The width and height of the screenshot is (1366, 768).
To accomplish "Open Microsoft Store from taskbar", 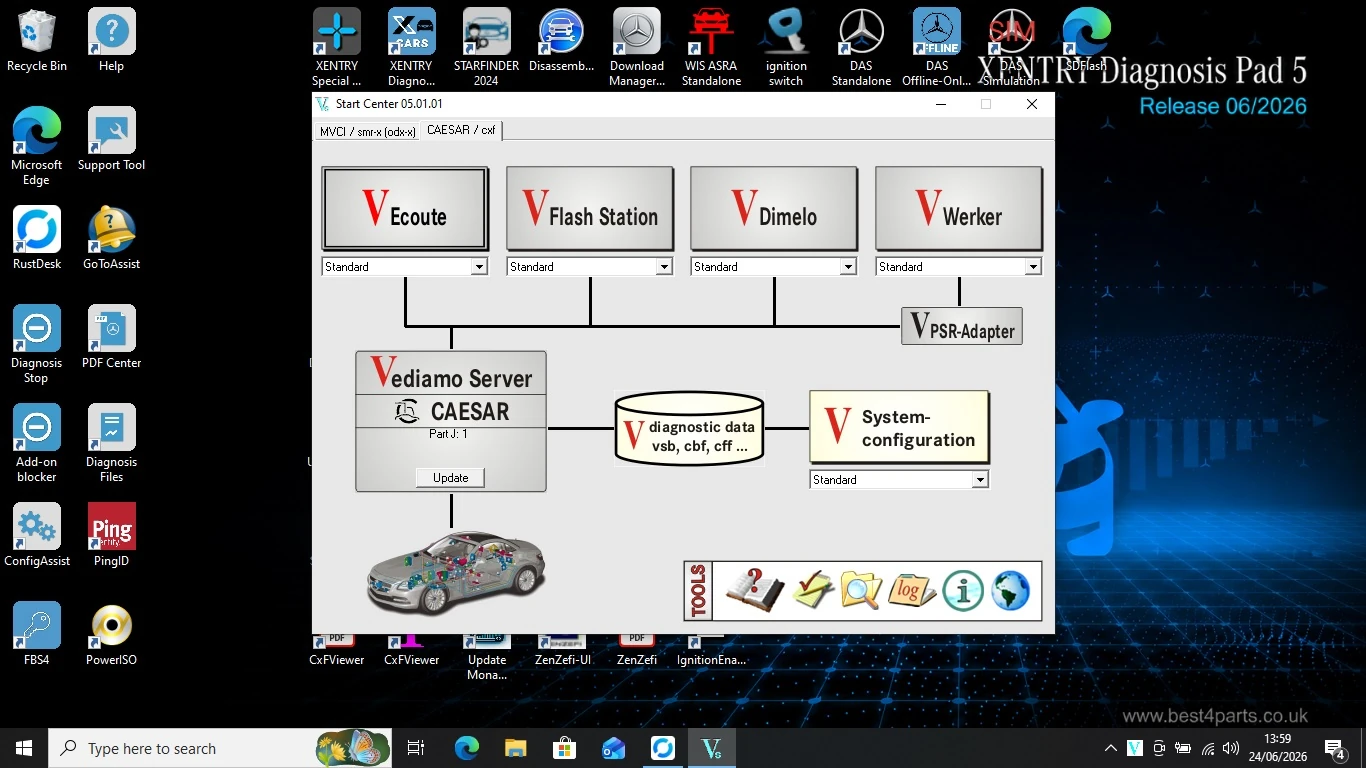I will [564, 748].
